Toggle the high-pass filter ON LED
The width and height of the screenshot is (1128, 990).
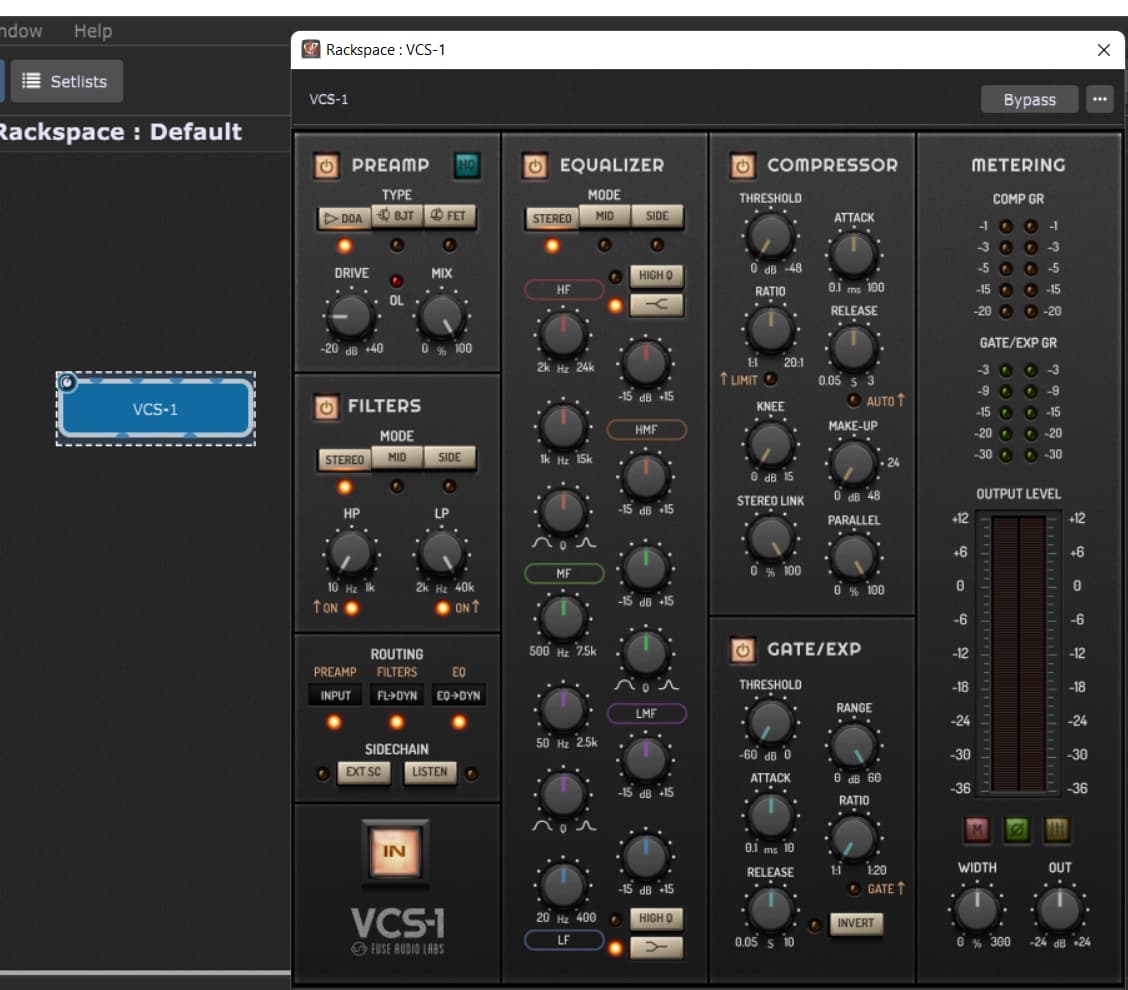tap(351, 608)
